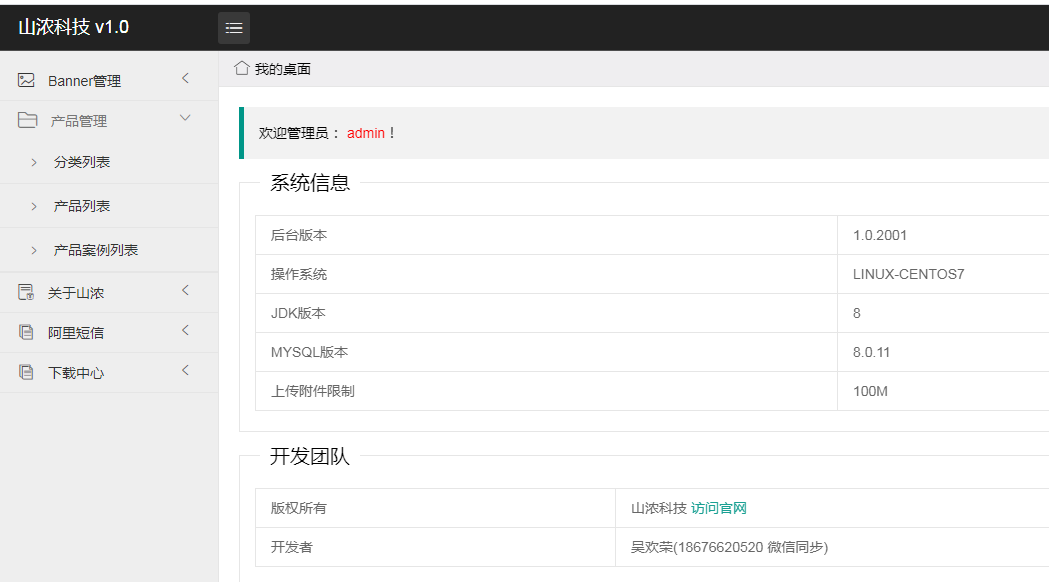This screenshot has width=1049, height=582.
Task: Collapse the 产品管理 menu chevron
Action: point(185,118)
